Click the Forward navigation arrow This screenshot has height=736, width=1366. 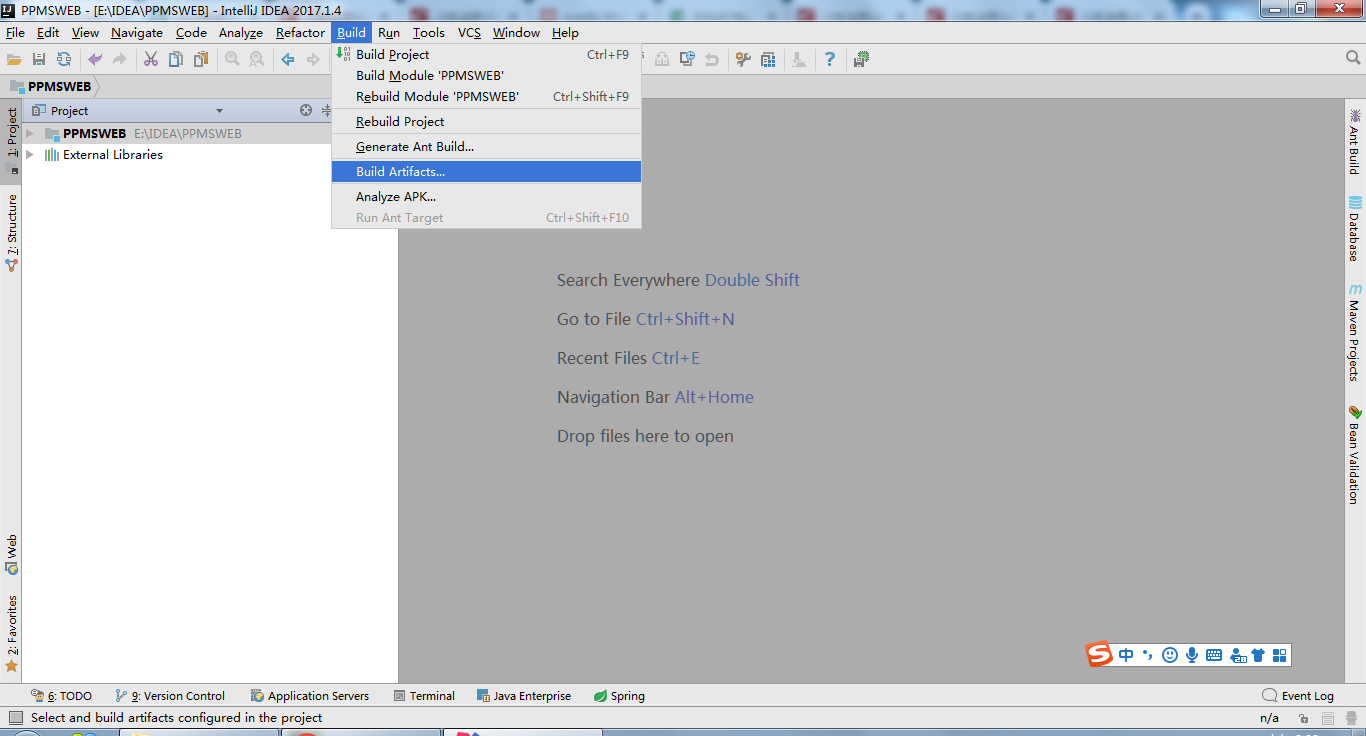point(313,60)
